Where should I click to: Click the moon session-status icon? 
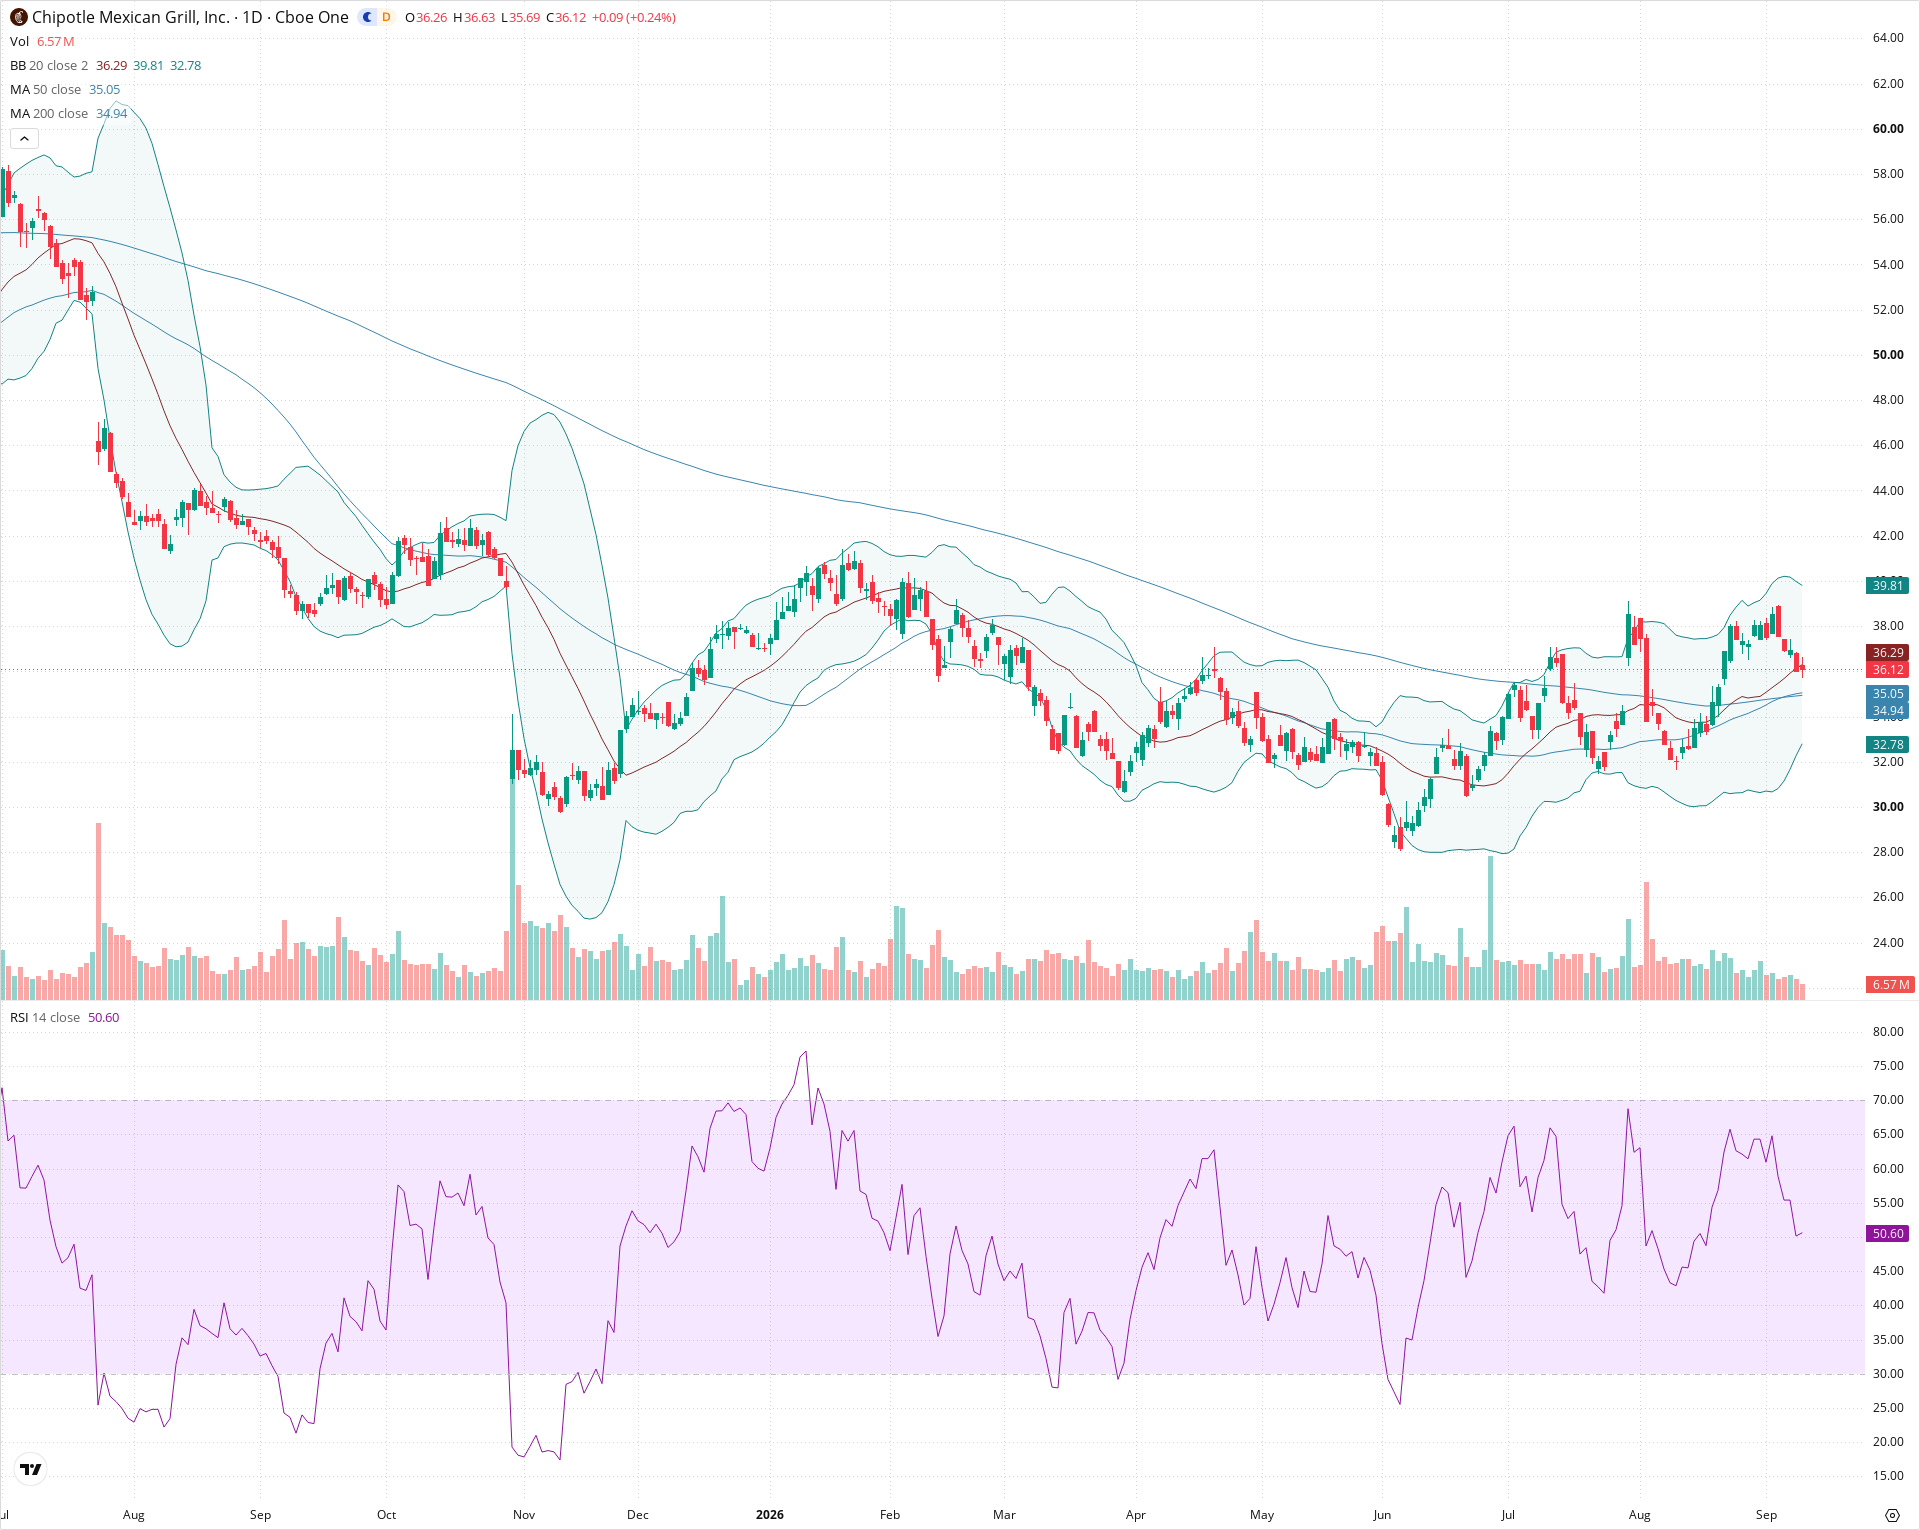click(368, 17)
